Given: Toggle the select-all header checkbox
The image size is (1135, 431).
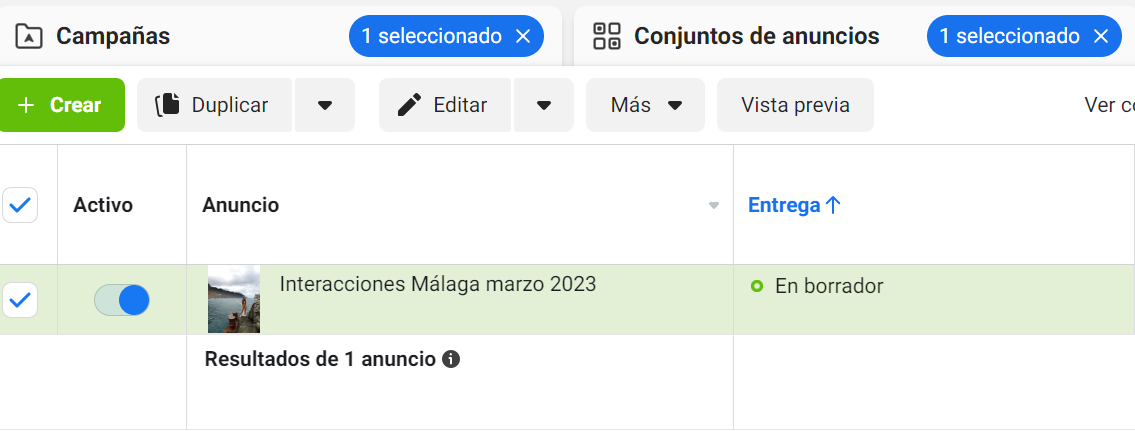Looking at the screenshot, I should tap(20, 206).
